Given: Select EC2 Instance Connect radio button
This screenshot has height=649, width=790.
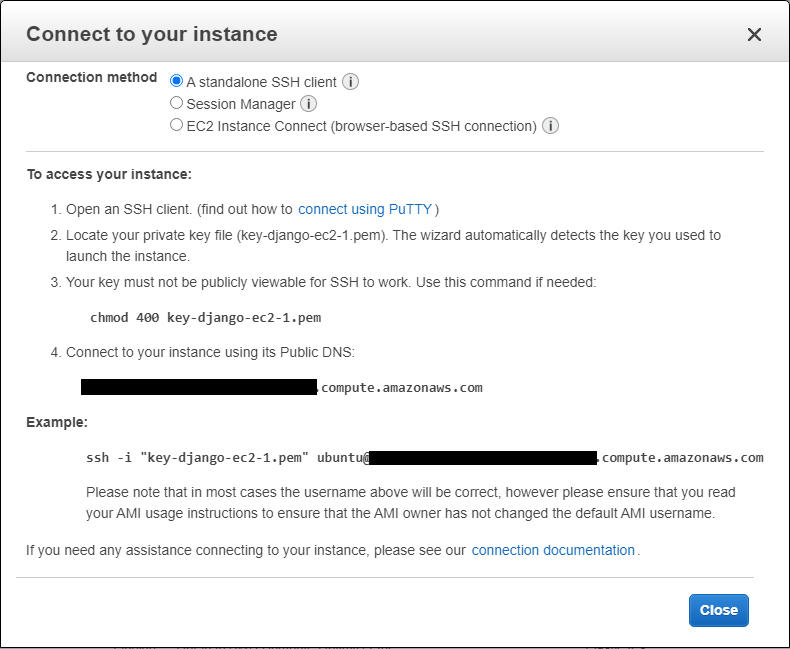Looking at the screenshot, I should (x=176, y=124).
